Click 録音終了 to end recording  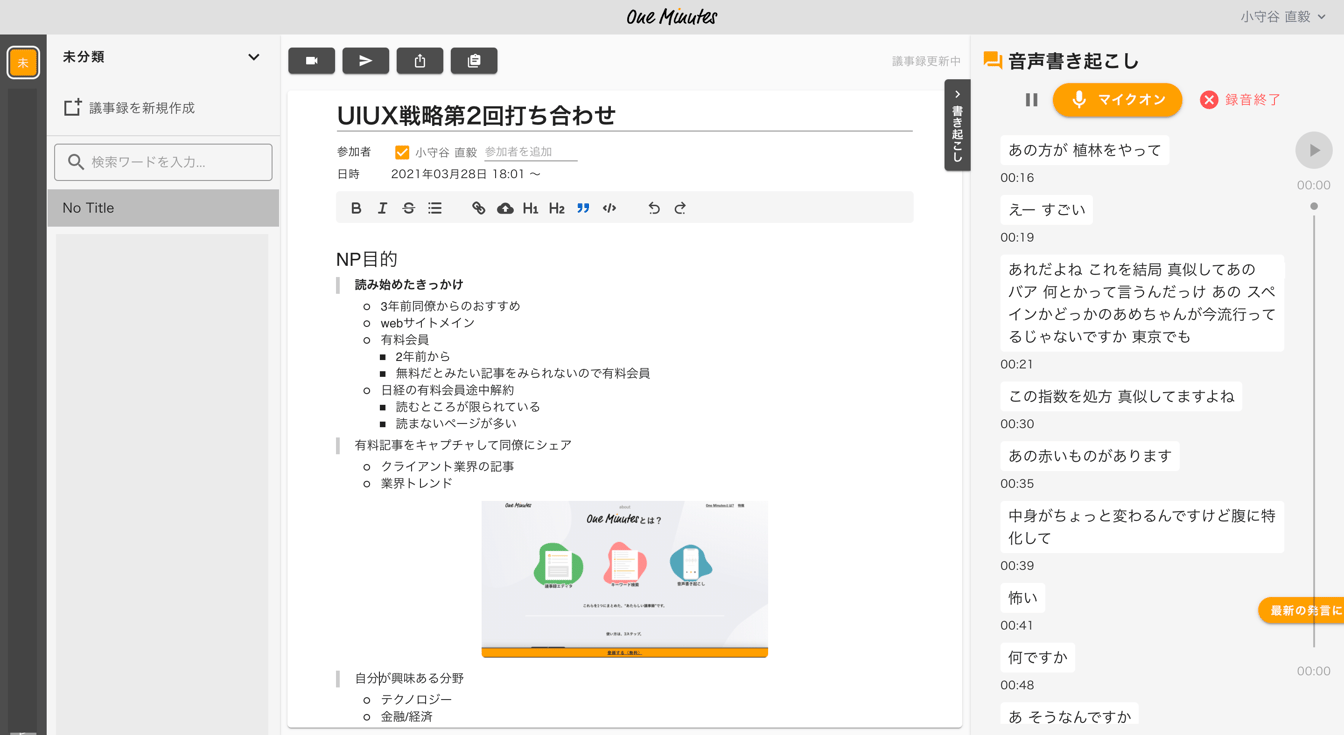(x=1240, y=100)
